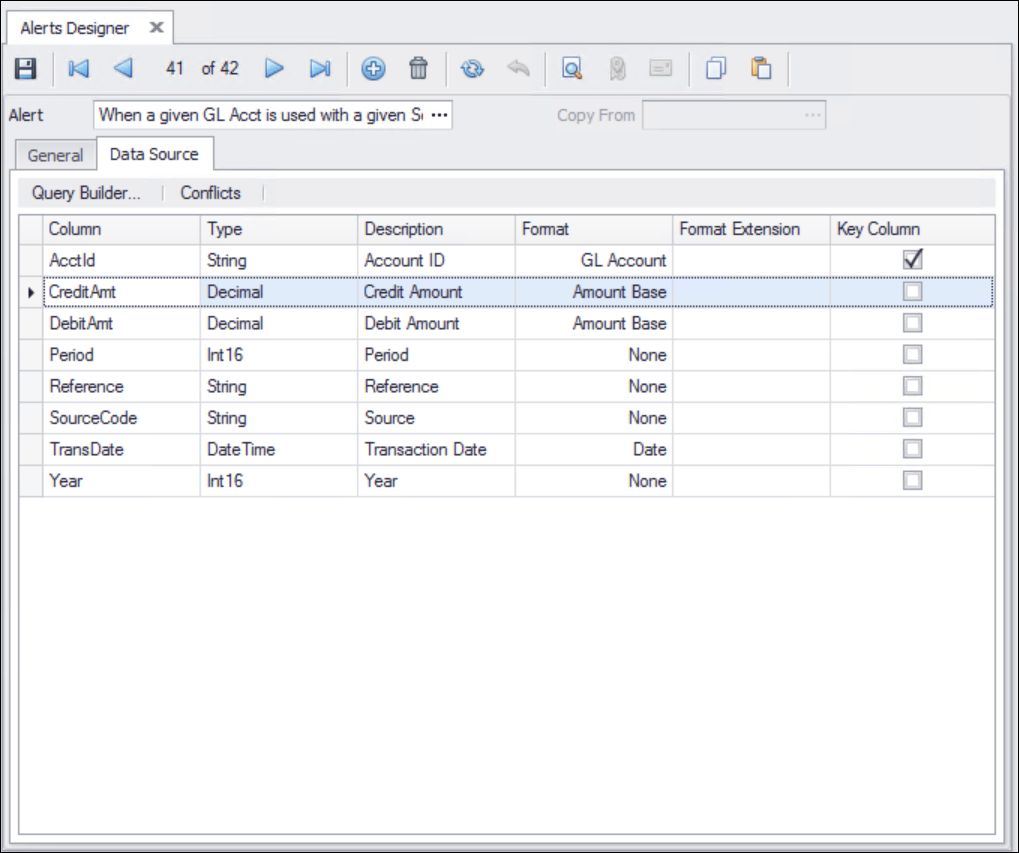Check Key Column for CreditAmt row
Screen dimensions: 1019x853
[x=912, y=292]
